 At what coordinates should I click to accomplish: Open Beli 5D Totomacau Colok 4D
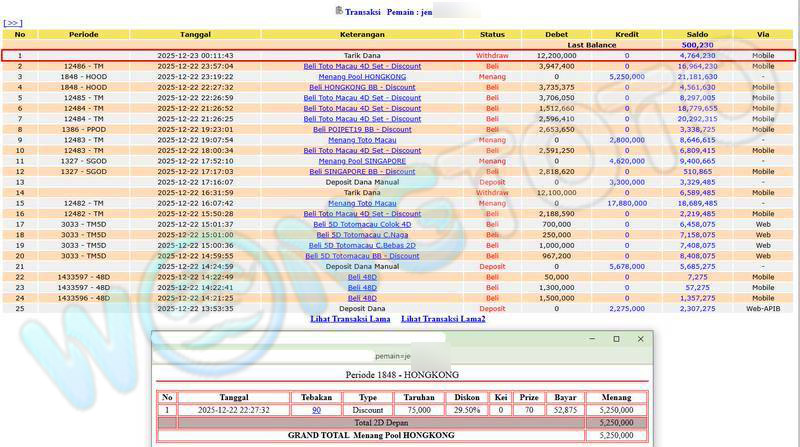click(x=362, y=225)
